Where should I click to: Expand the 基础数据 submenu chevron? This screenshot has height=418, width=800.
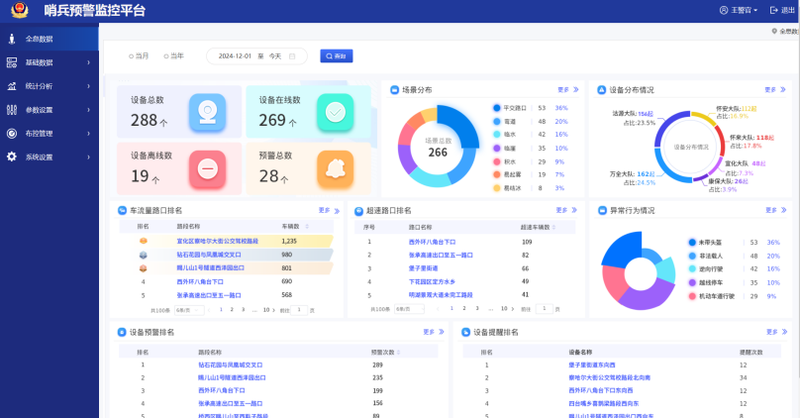point(89,62)
